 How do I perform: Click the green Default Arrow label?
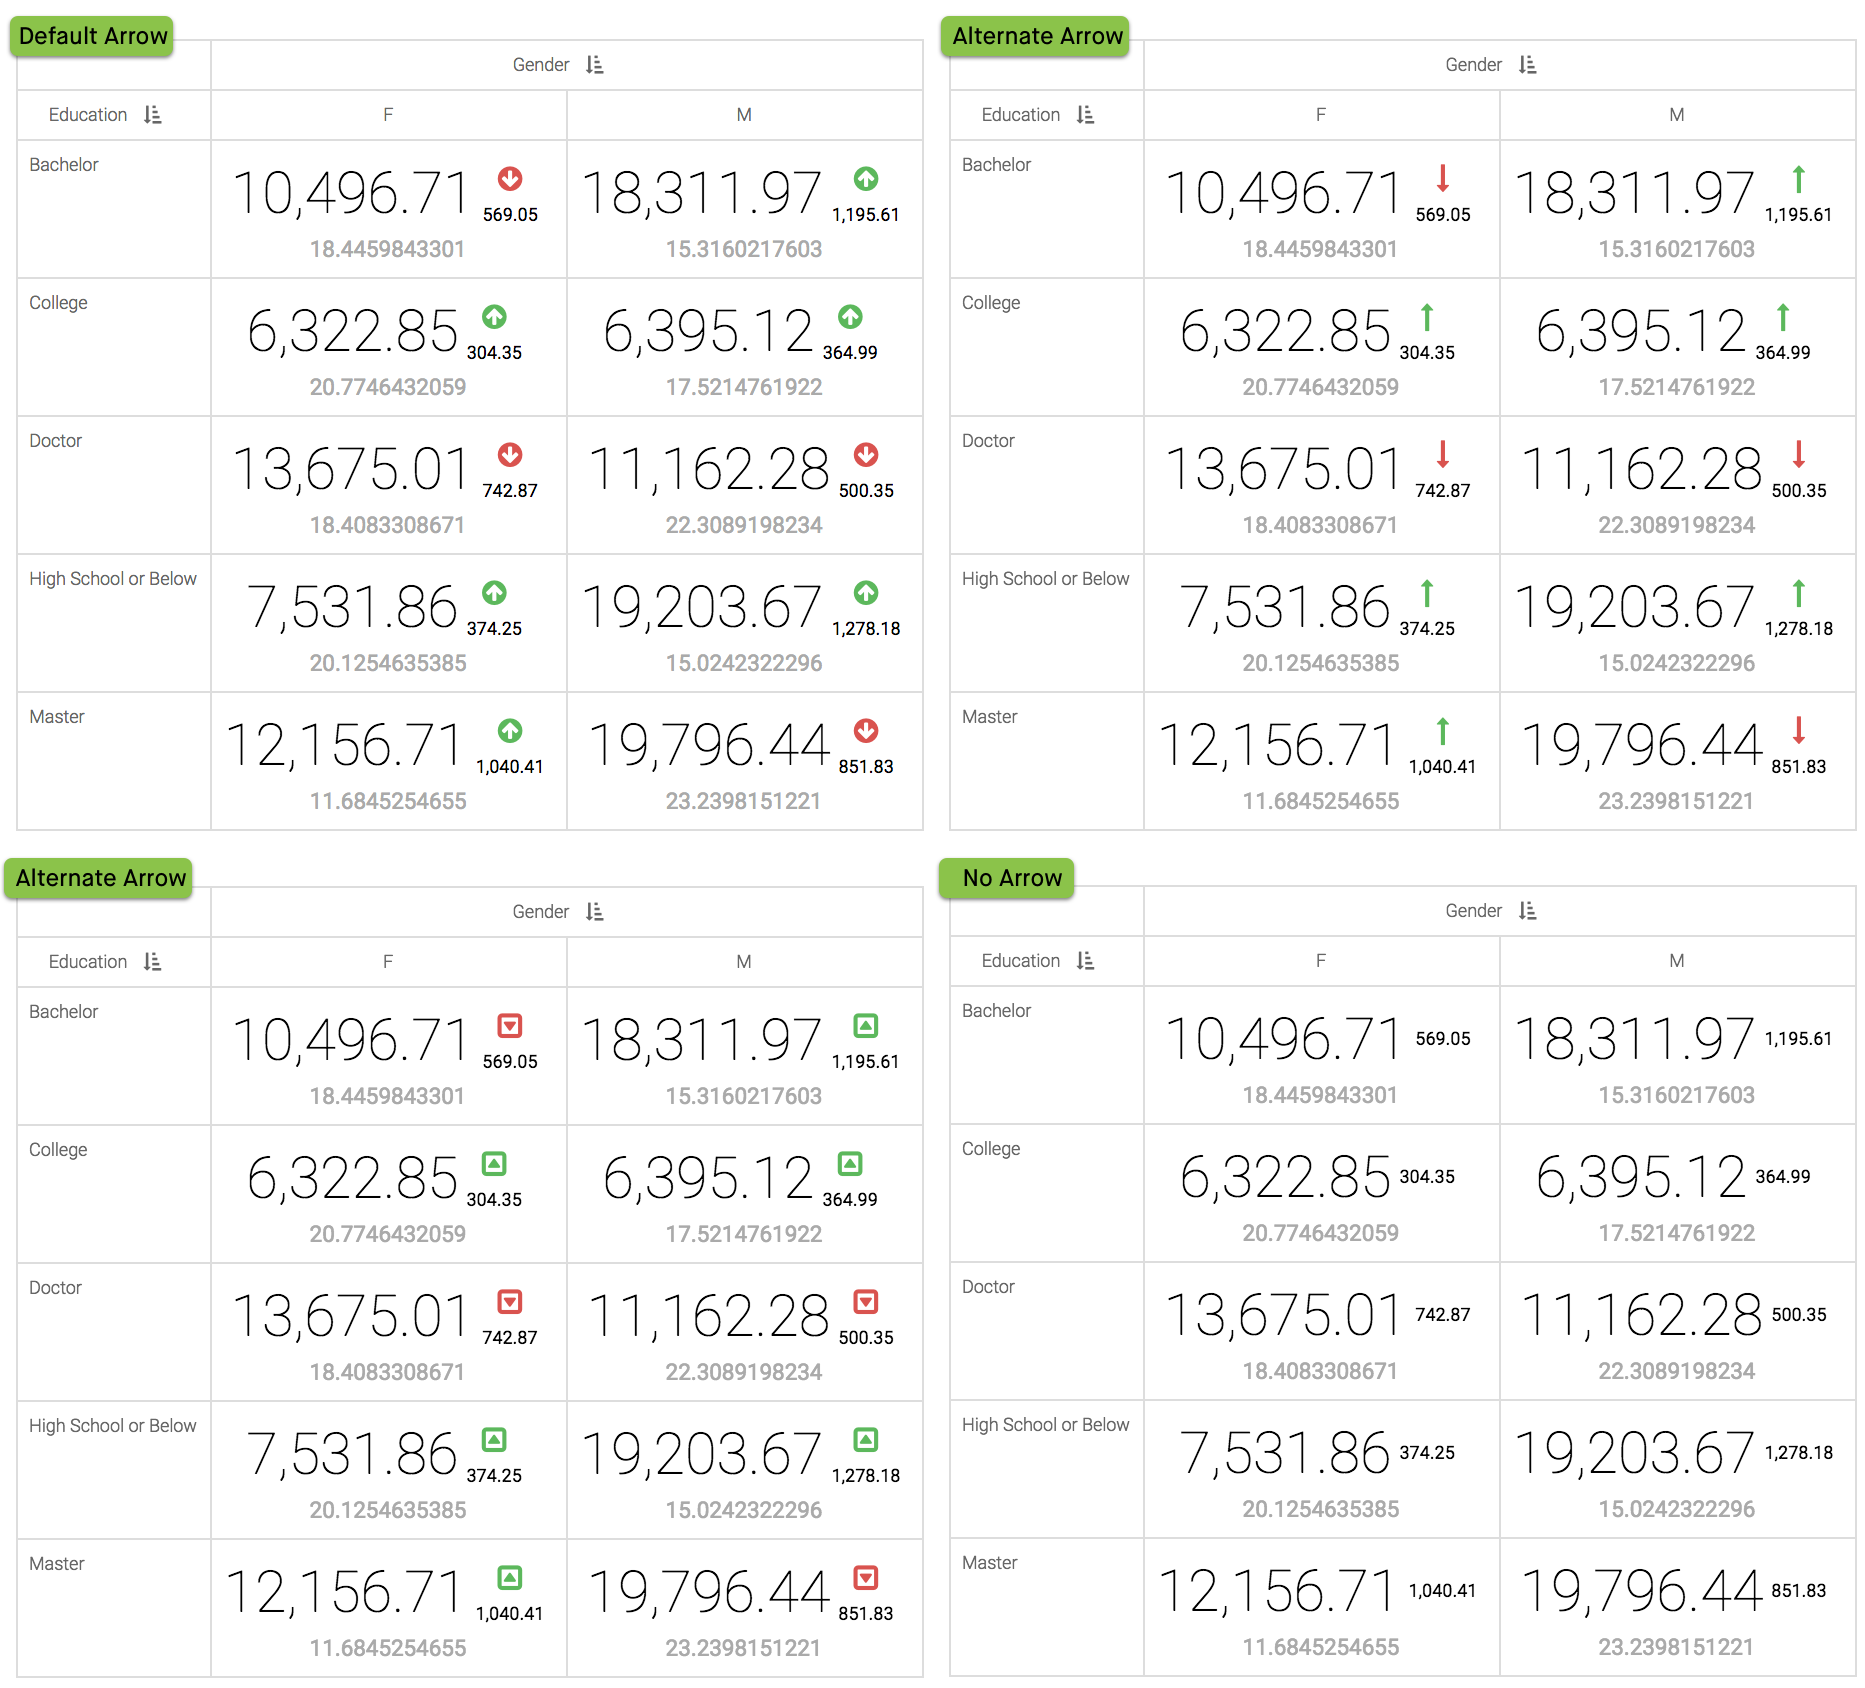[x=92, y=36]
